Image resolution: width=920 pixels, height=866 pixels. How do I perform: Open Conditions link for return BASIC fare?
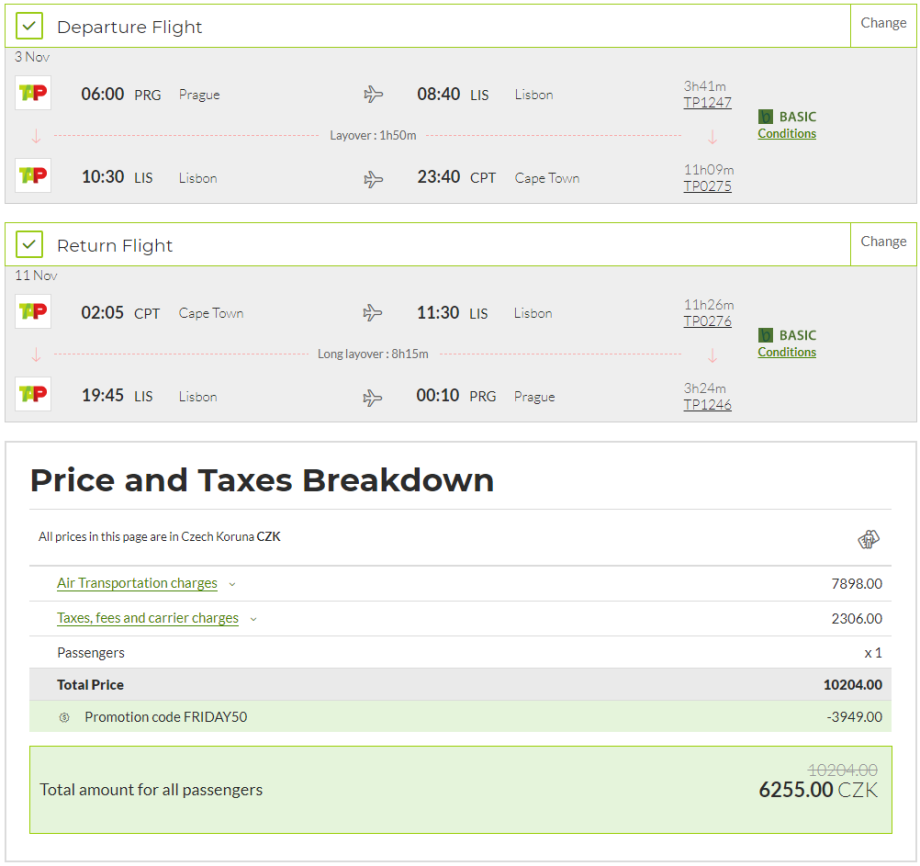pyautogui.click(x=786, y=352)
